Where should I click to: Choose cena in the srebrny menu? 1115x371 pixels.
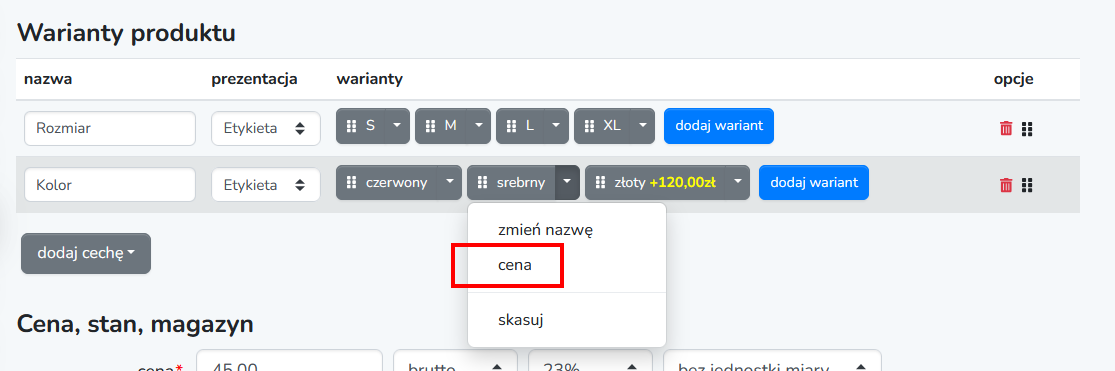[x=515, y=265]
